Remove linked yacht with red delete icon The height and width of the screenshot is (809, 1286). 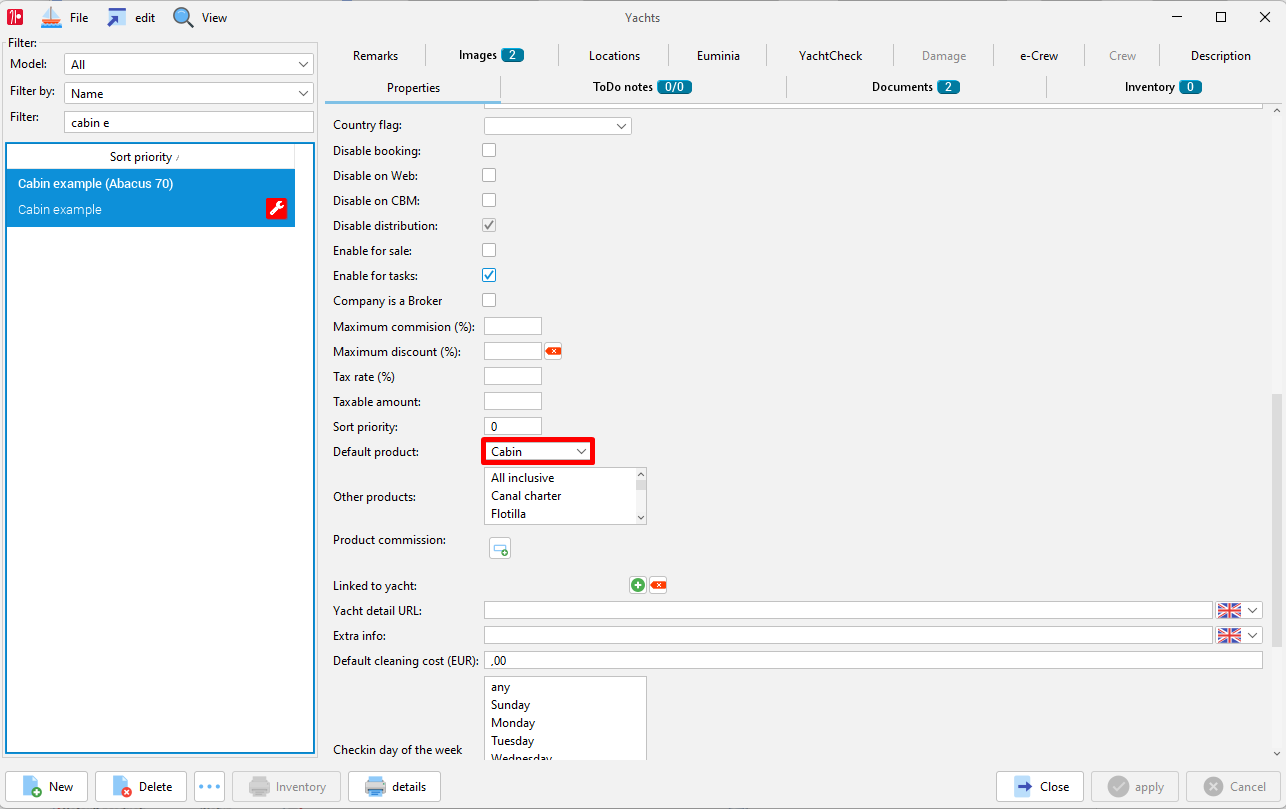pyautogui.click(x=658, y=585)
